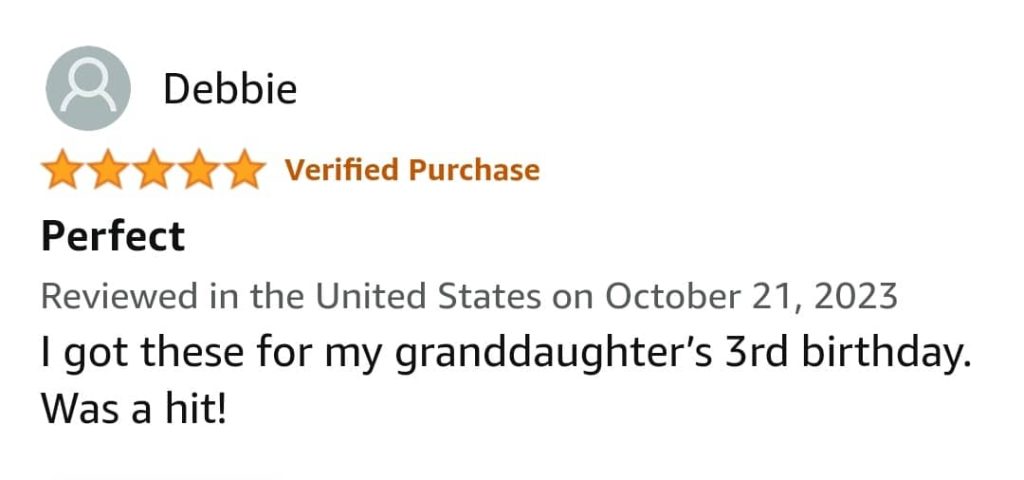Viewport: 1024px width, 480px height.
Task: Click the October 21, 2023 date
Action: pos(751,297)
